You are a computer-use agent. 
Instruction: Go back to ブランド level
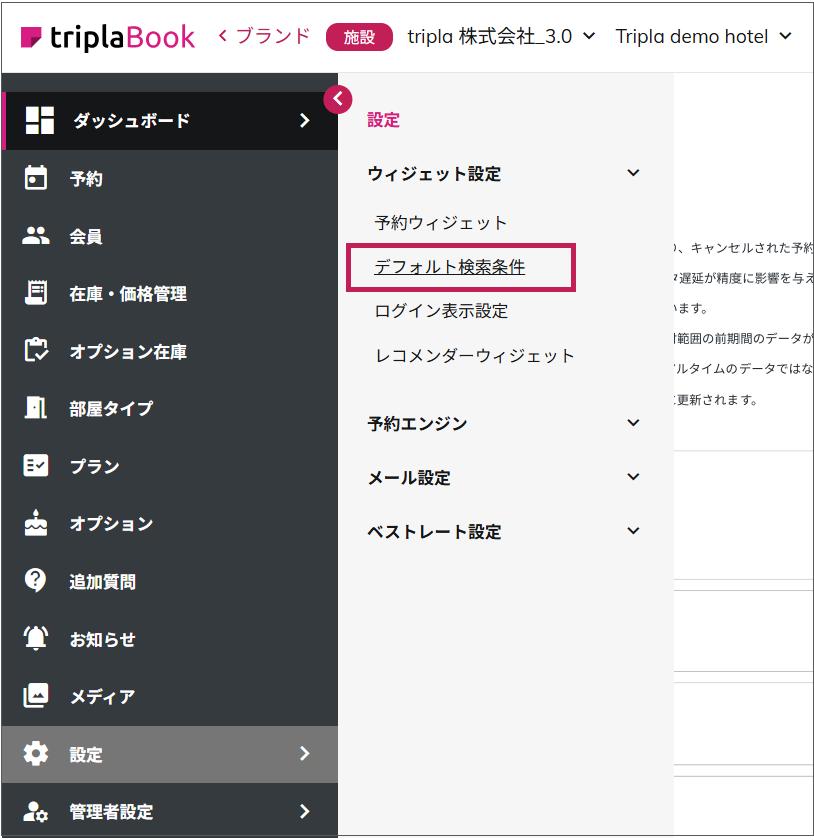click(264, 37)
